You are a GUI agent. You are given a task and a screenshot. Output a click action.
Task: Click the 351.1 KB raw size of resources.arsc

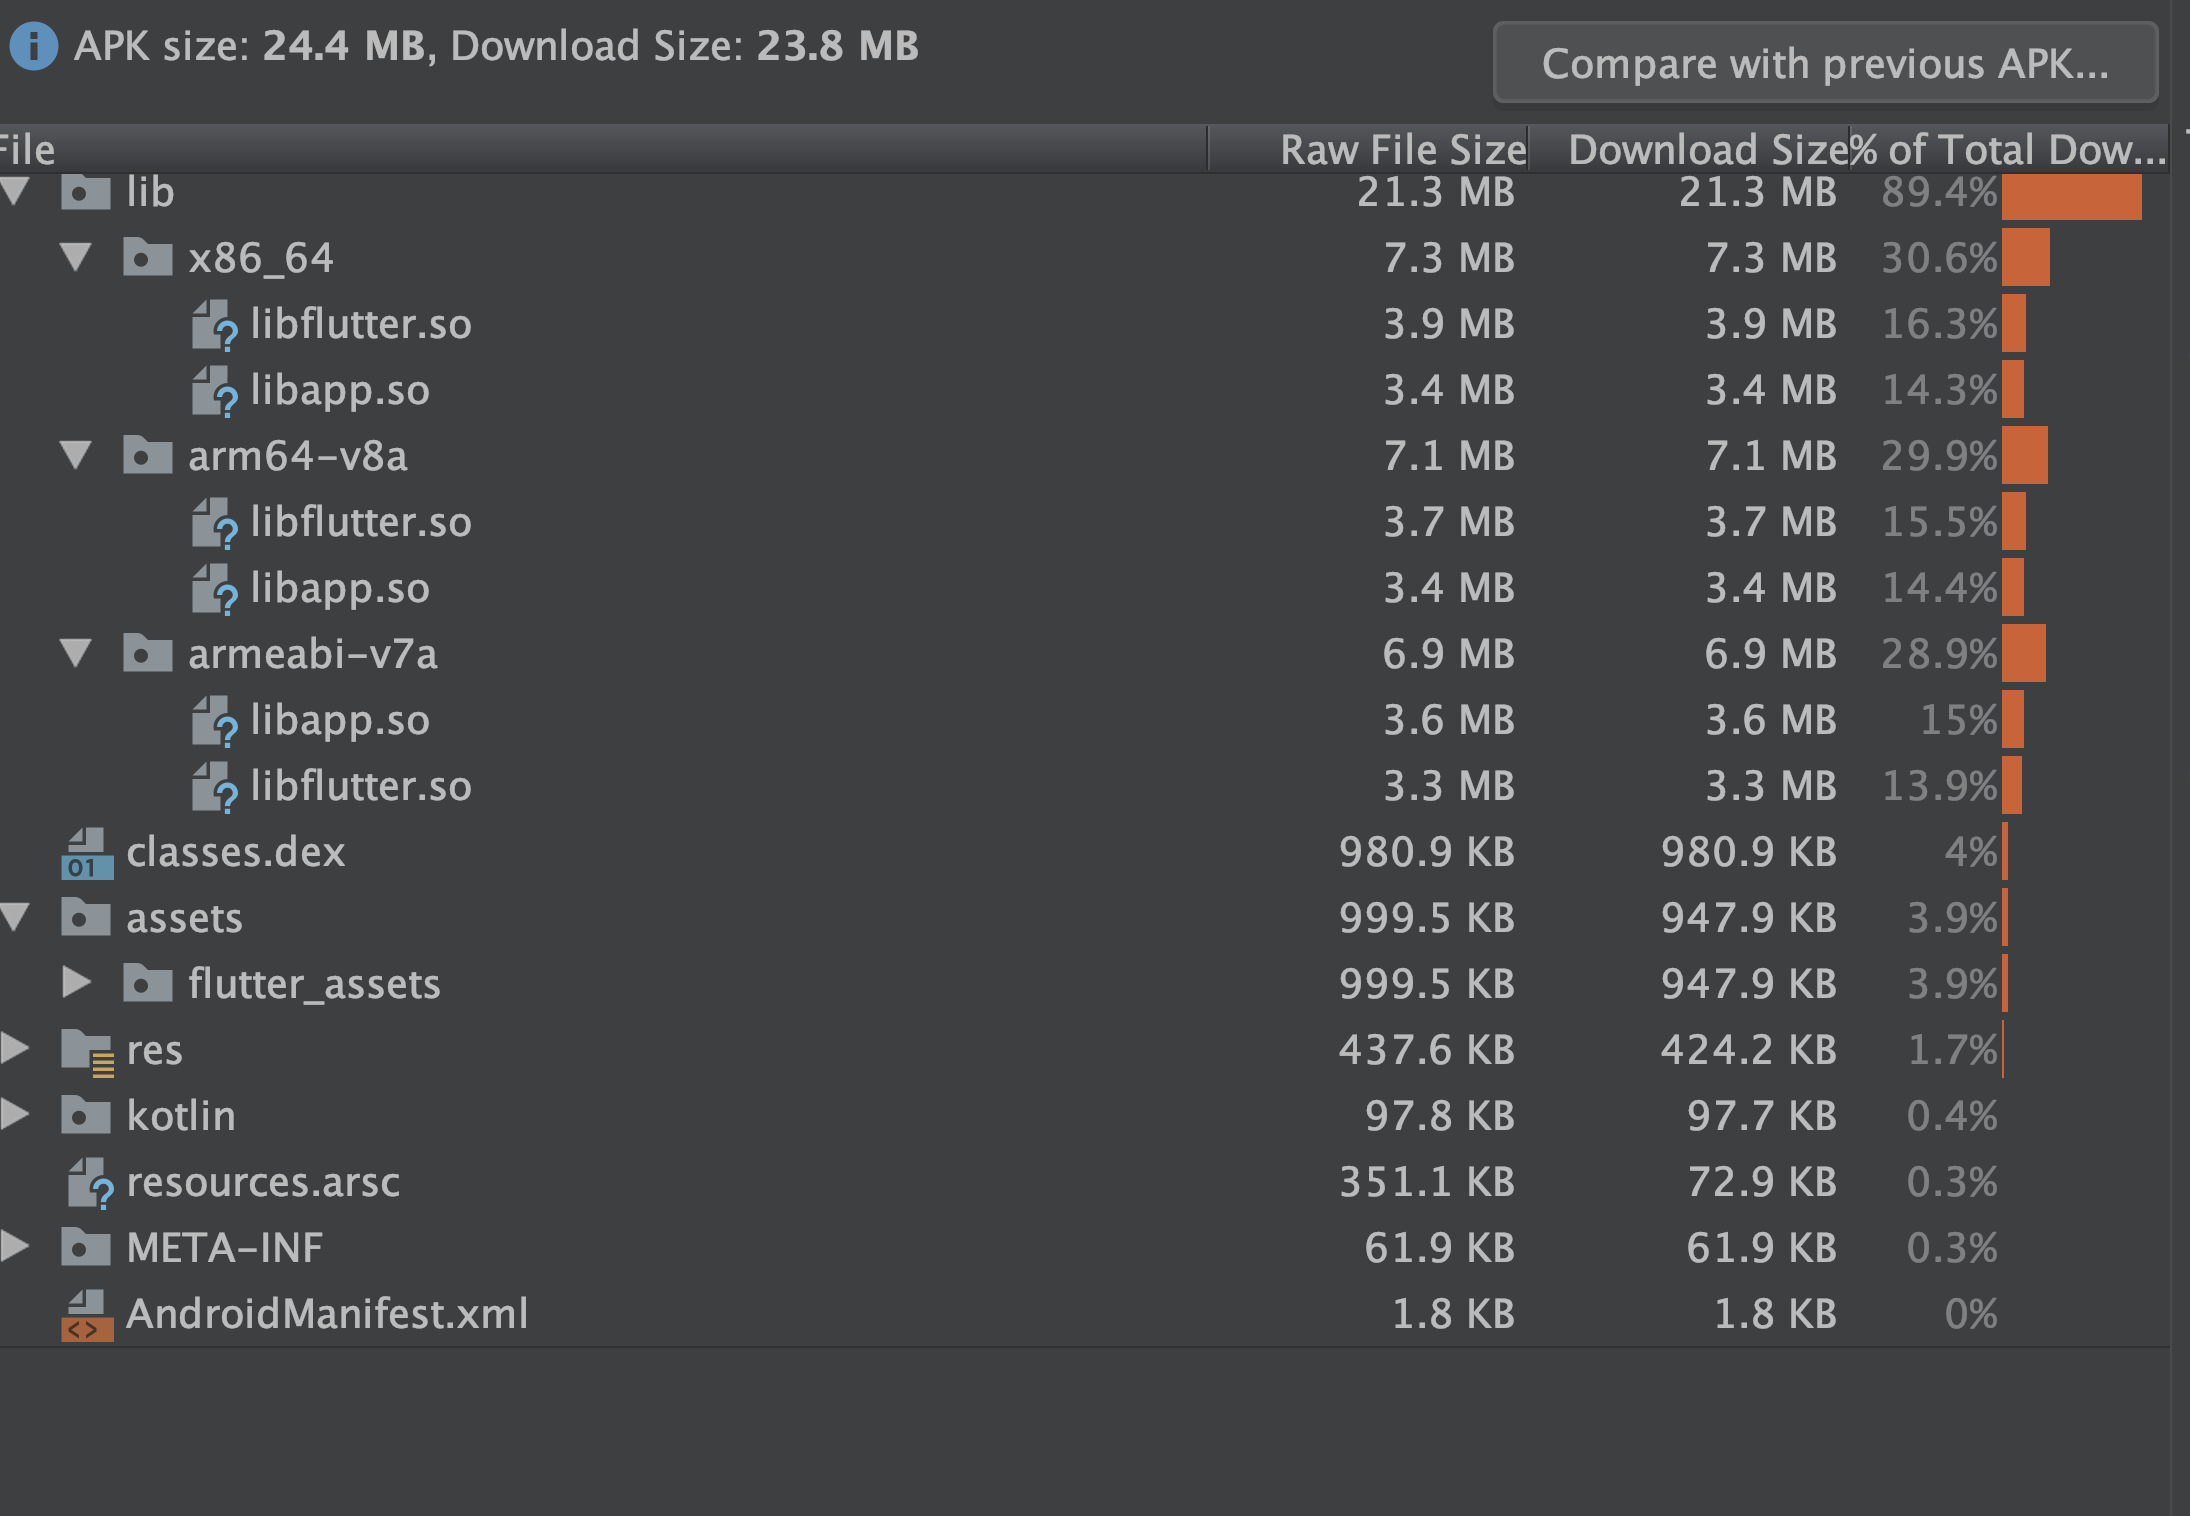[x=1427, y=1182]
